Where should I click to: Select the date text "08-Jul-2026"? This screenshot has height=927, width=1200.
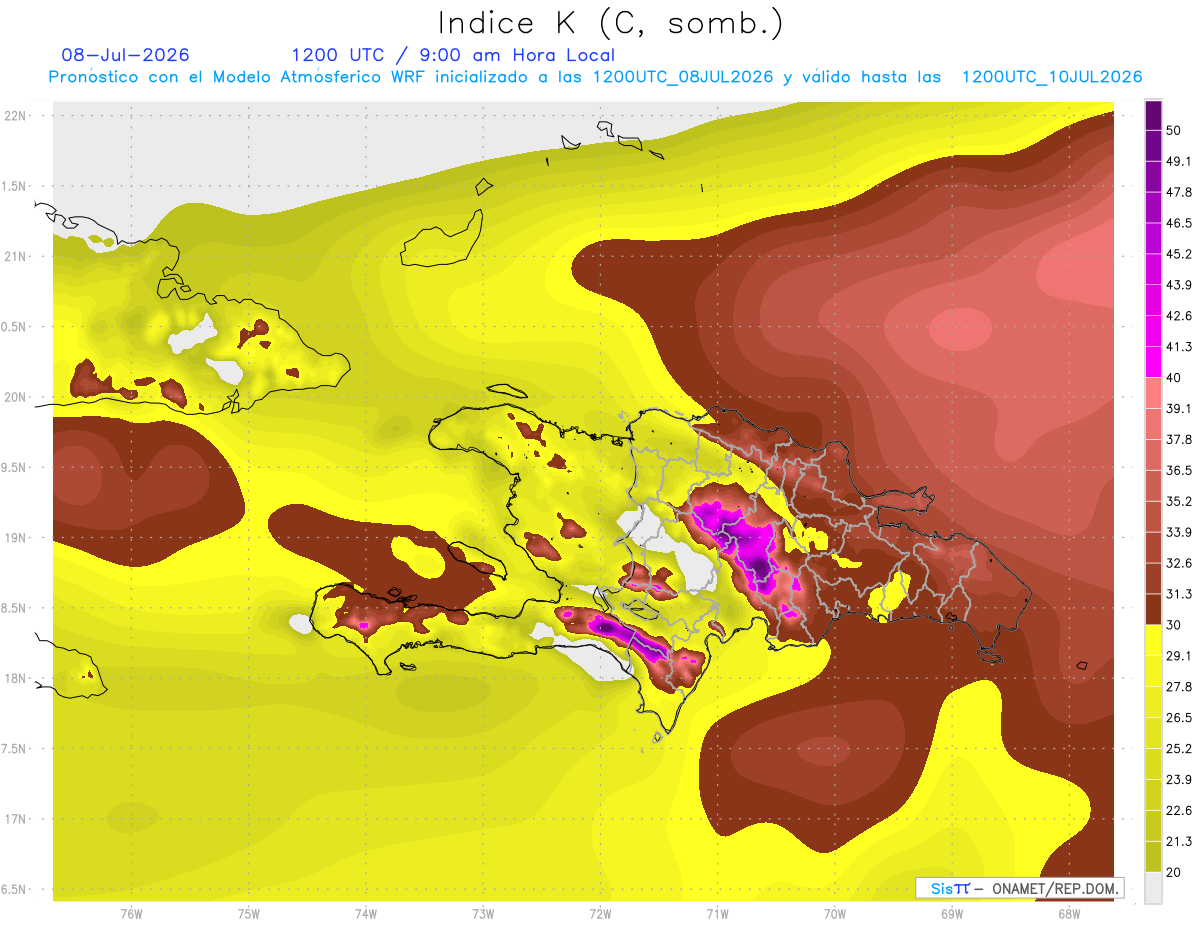tap(125, 55)
